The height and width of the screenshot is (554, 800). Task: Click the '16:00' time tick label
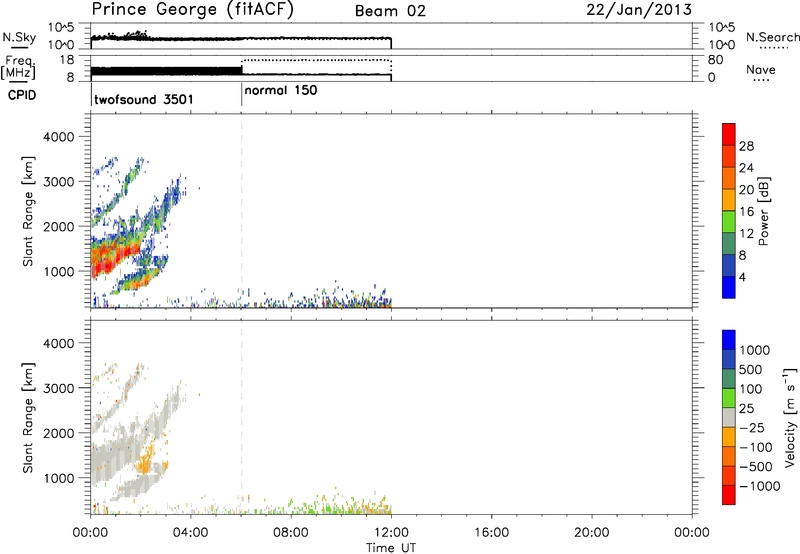click(x=491, y=533)
